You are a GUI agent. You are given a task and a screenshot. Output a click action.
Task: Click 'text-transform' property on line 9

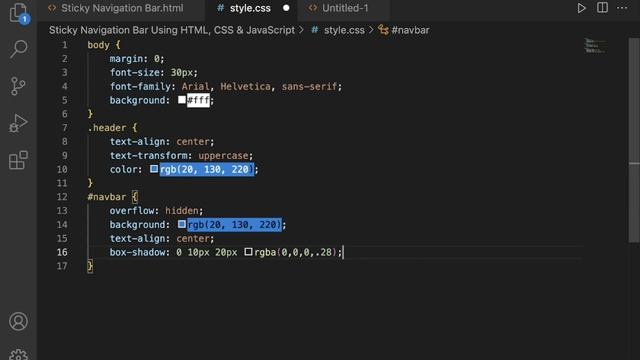coord(148,156)
